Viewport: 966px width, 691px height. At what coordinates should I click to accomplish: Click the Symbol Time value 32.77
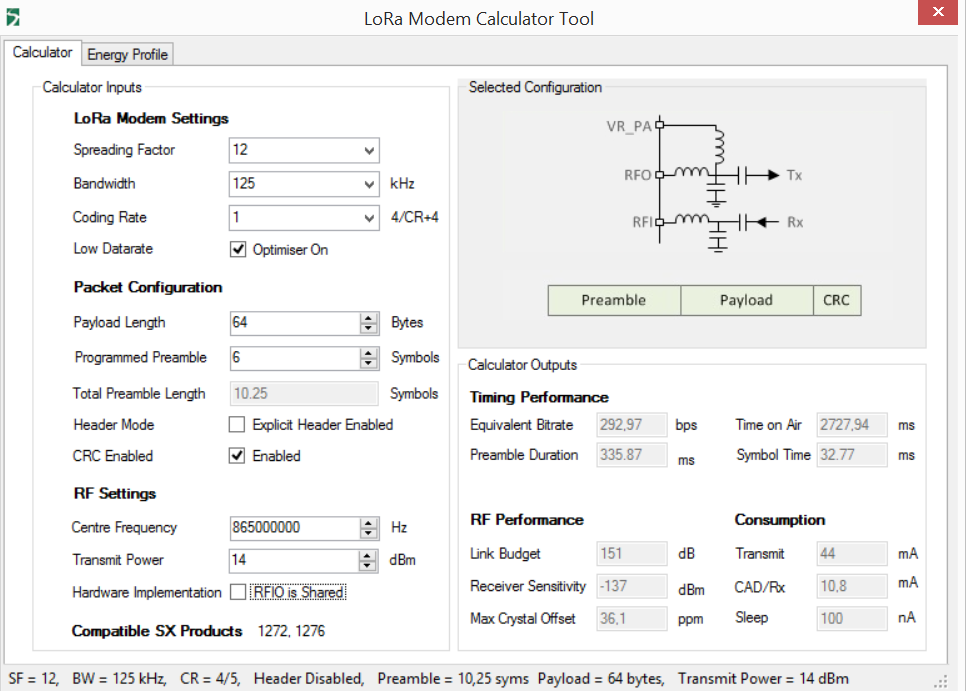(852, 455)
